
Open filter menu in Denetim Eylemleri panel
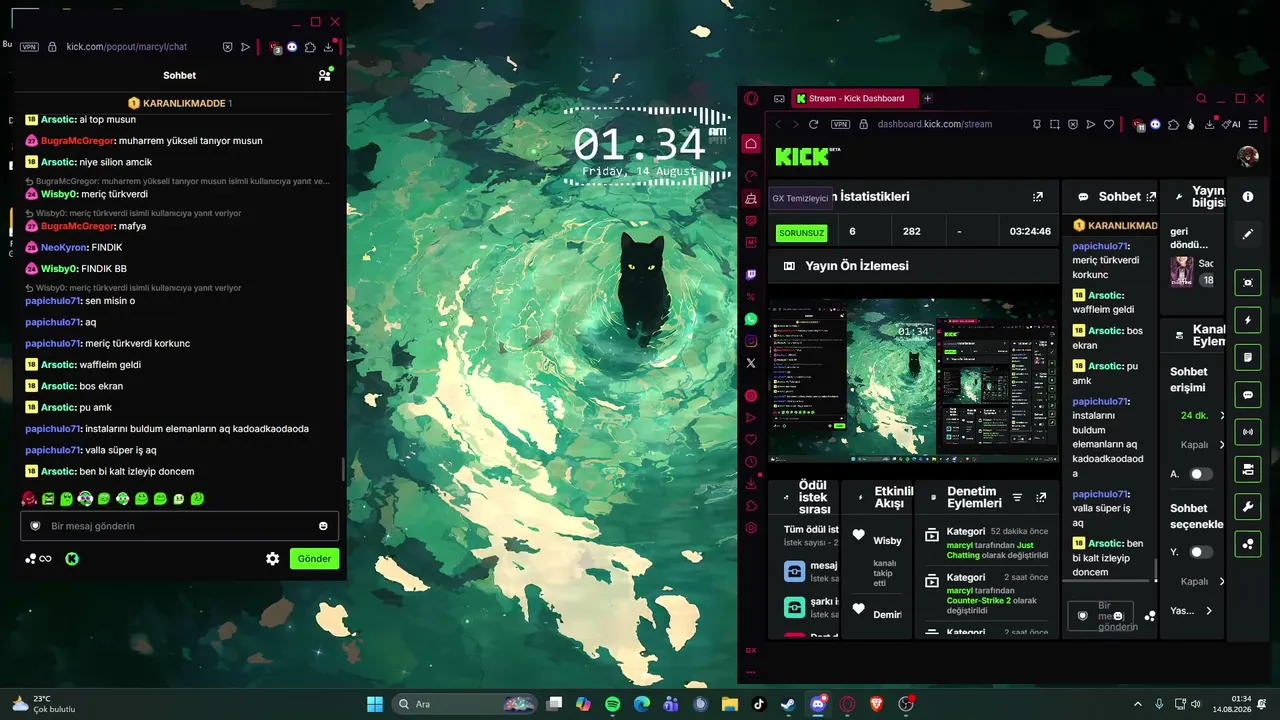[1017, 497]
